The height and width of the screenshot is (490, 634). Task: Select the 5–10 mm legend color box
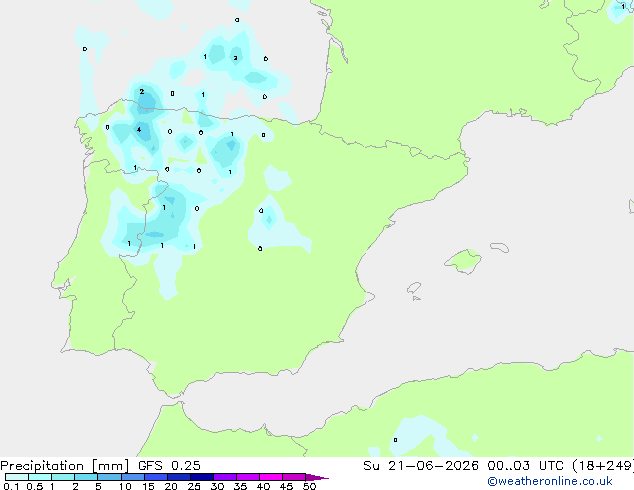click(109, 477)
